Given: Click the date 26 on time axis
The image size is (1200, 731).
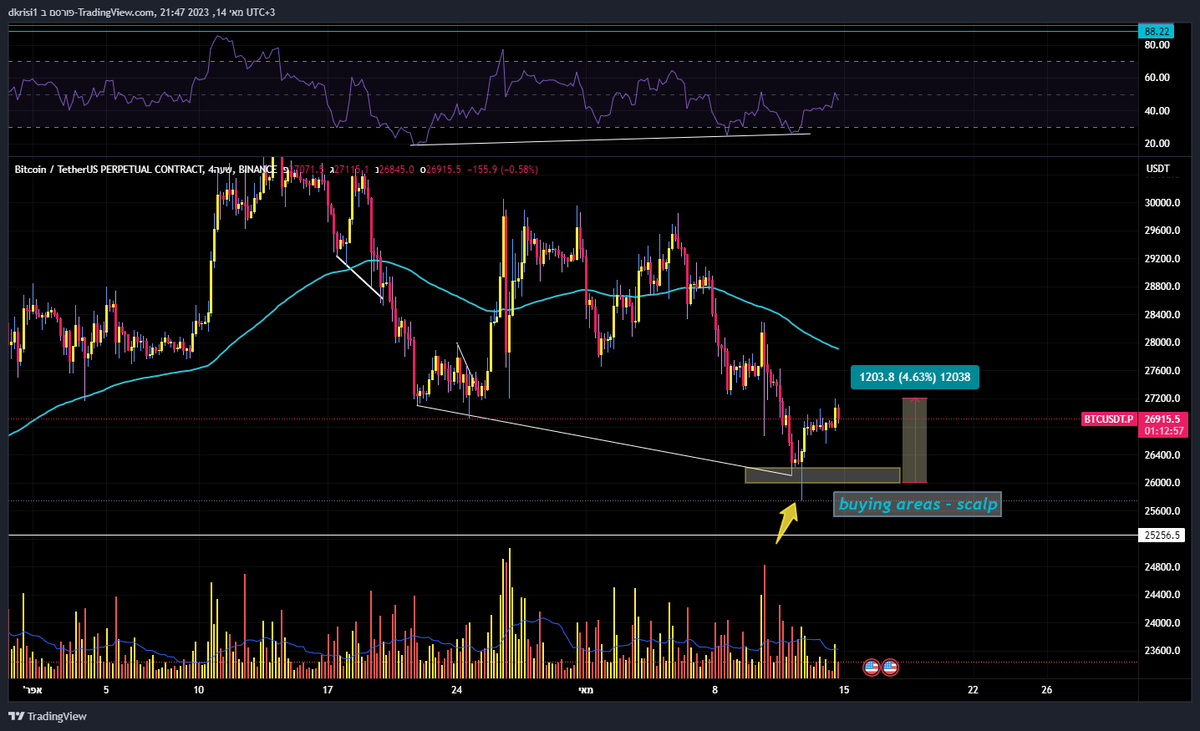Looking at the screenshot, I should click(1046, 690).
